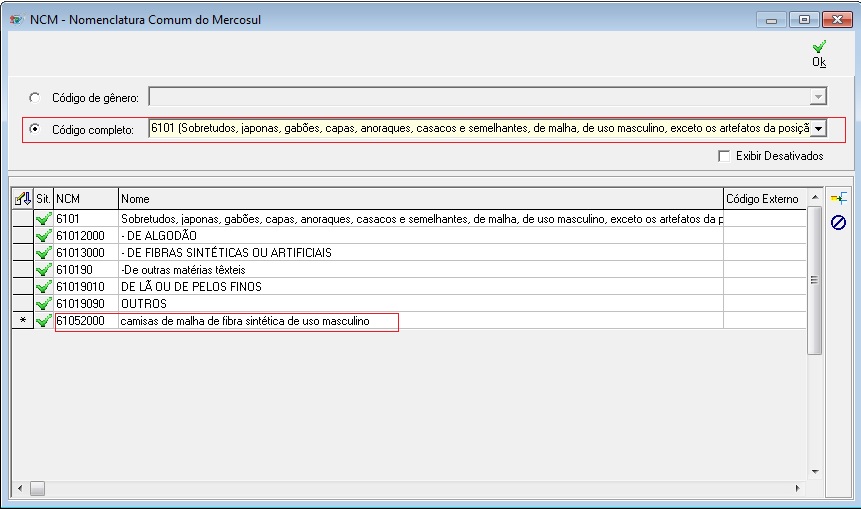This screenshot has height=509, width=861.
Task: Open the Código de gênero dropdown arrow
Action: point(818,97)
